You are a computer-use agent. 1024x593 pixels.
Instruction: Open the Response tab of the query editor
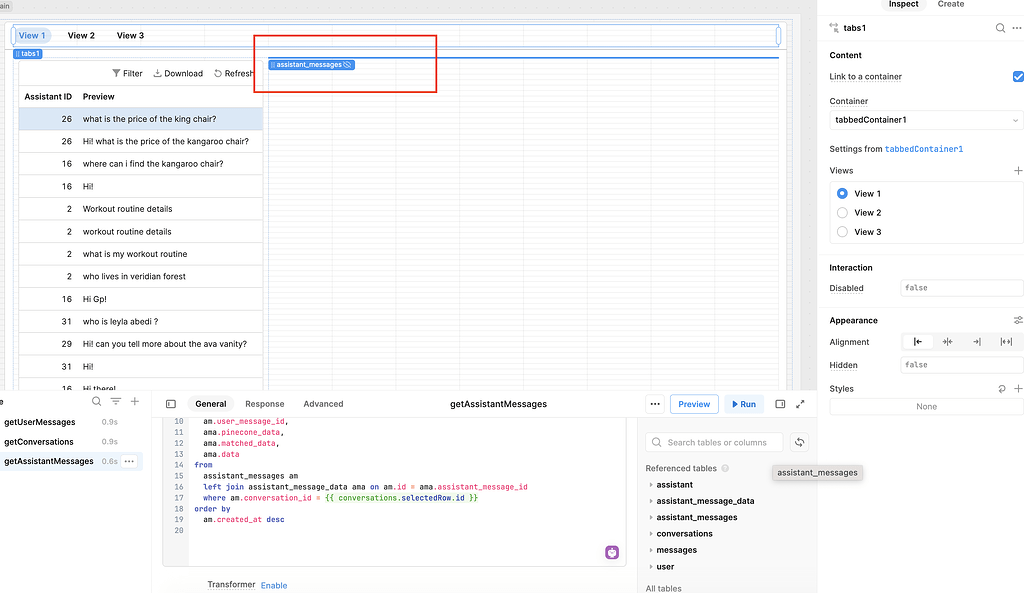click(x=264, y=404)
